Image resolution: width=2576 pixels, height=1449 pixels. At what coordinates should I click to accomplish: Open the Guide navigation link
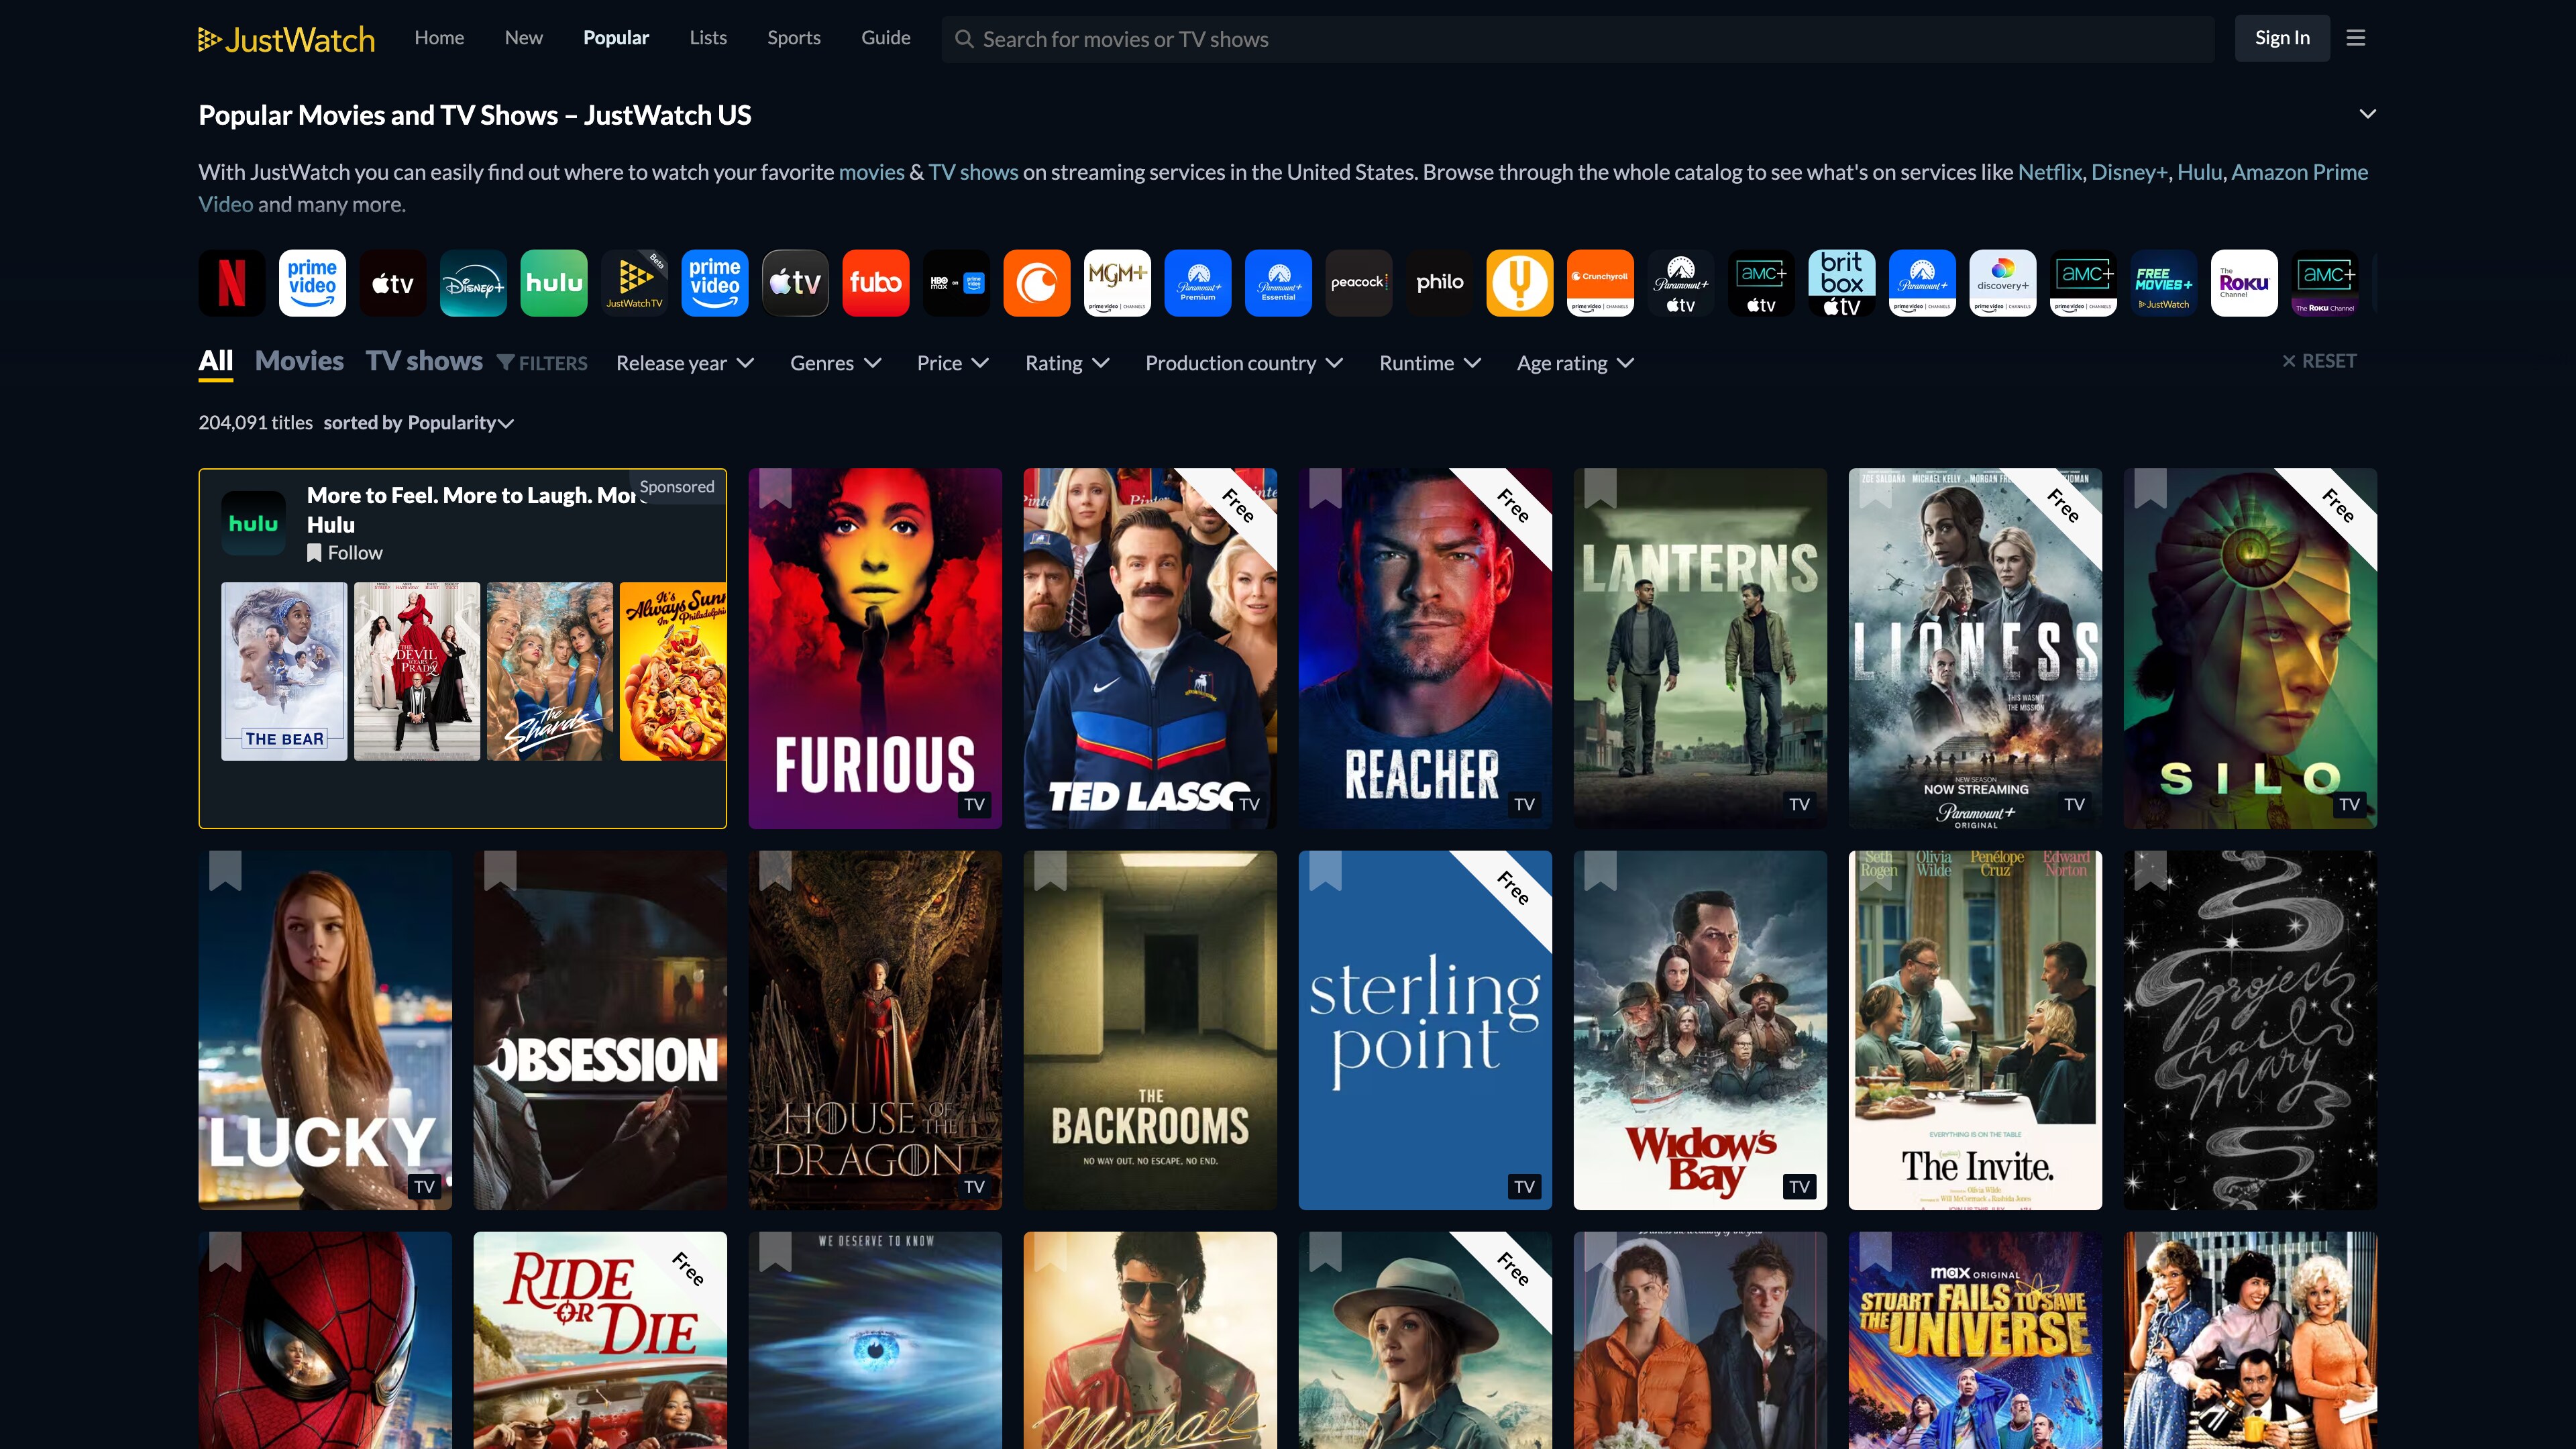886,38
